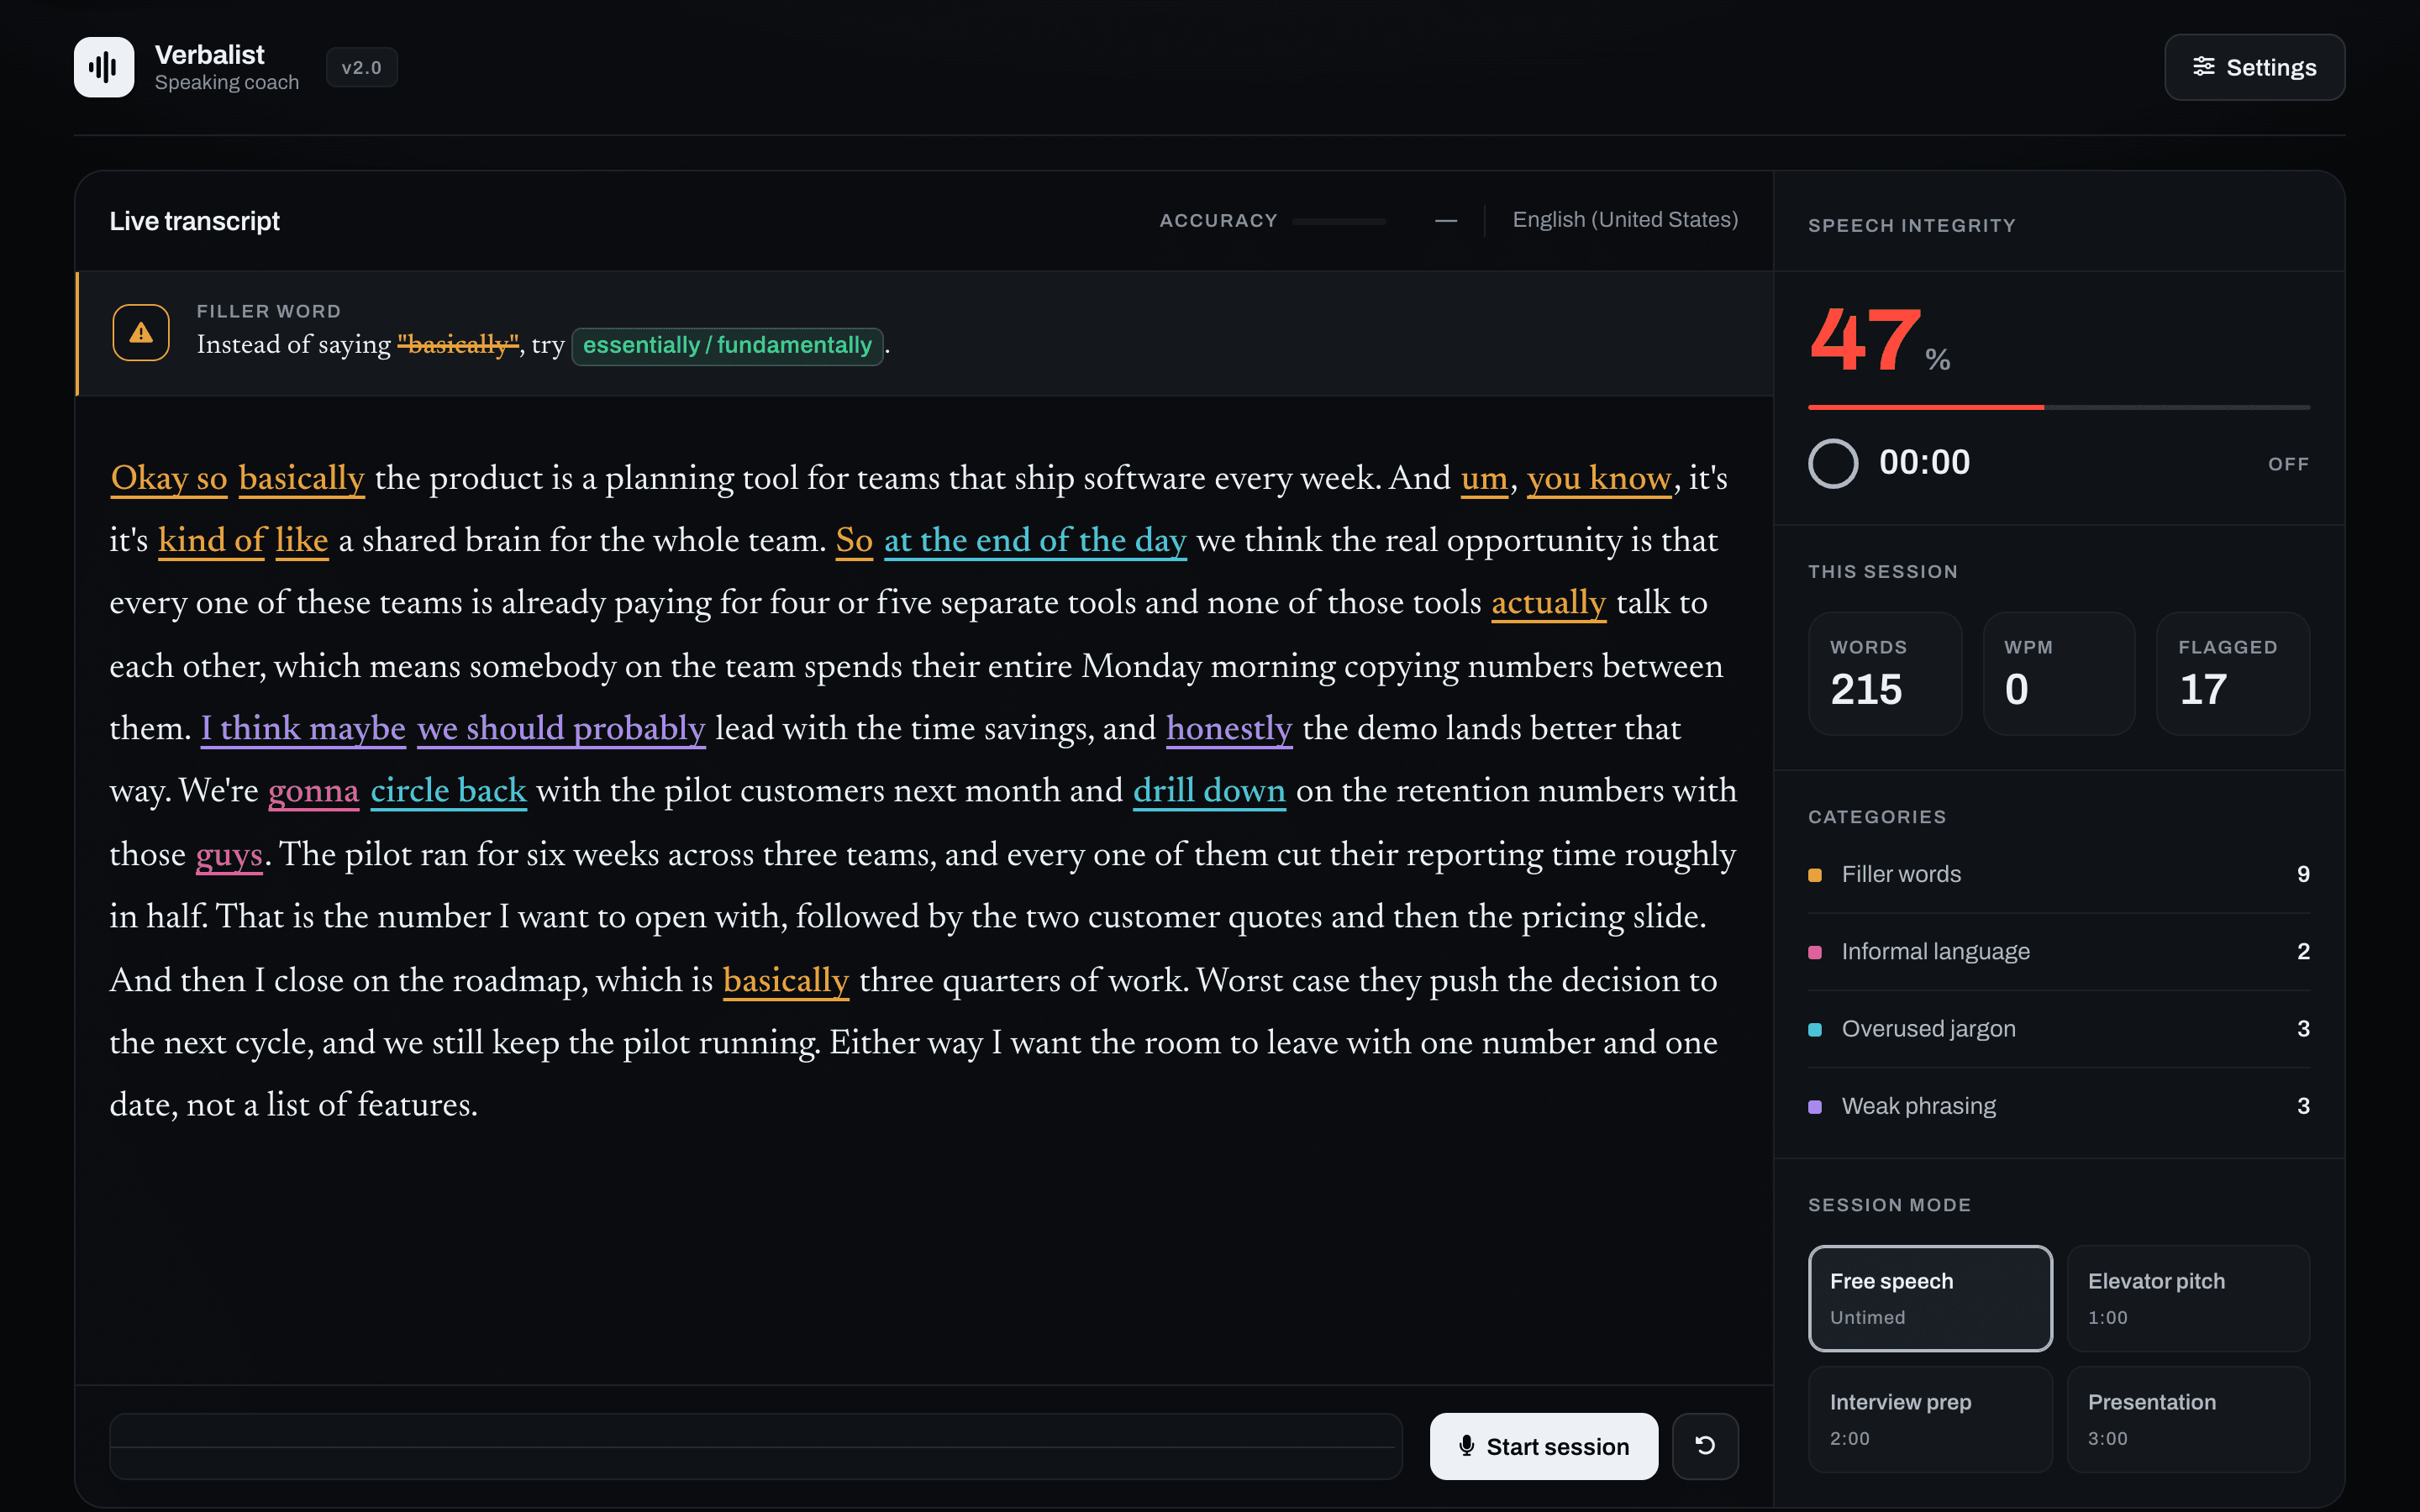This screenshot has height=1512, width=2420.
Task: Click the speech integrity score bar
Action: [2059, 407]
